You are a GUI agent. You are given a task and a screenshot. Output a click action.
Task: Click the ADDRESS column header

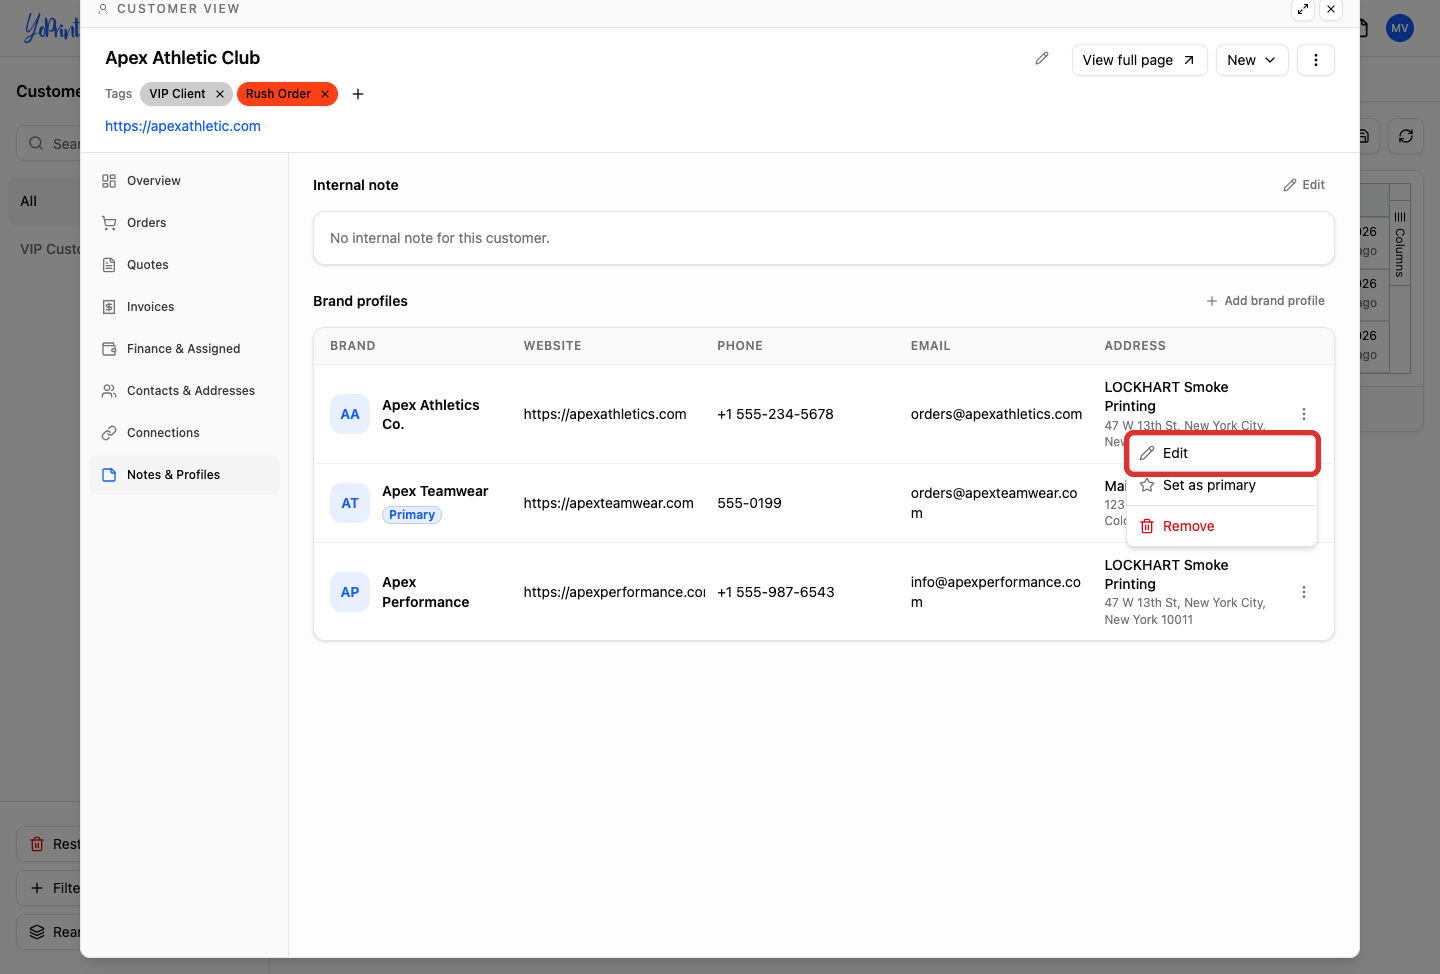[x=1135, y=346]
